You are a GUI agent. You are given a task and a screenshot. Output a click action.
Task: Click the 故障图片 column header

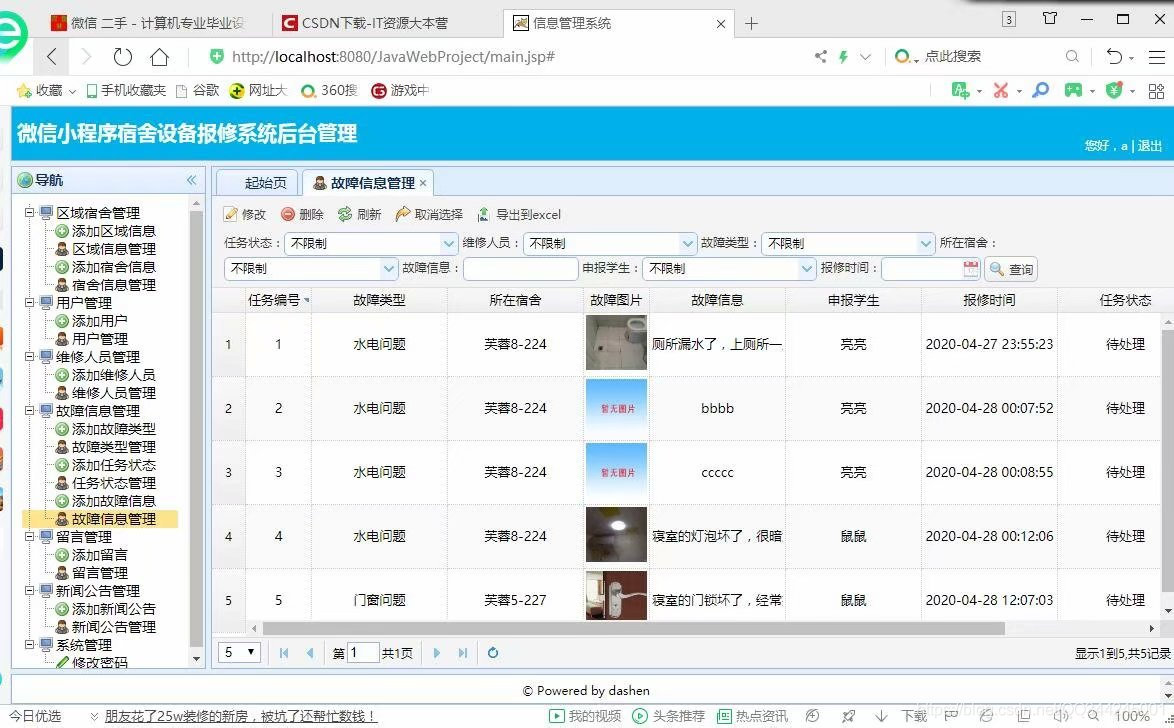[615, 300]
